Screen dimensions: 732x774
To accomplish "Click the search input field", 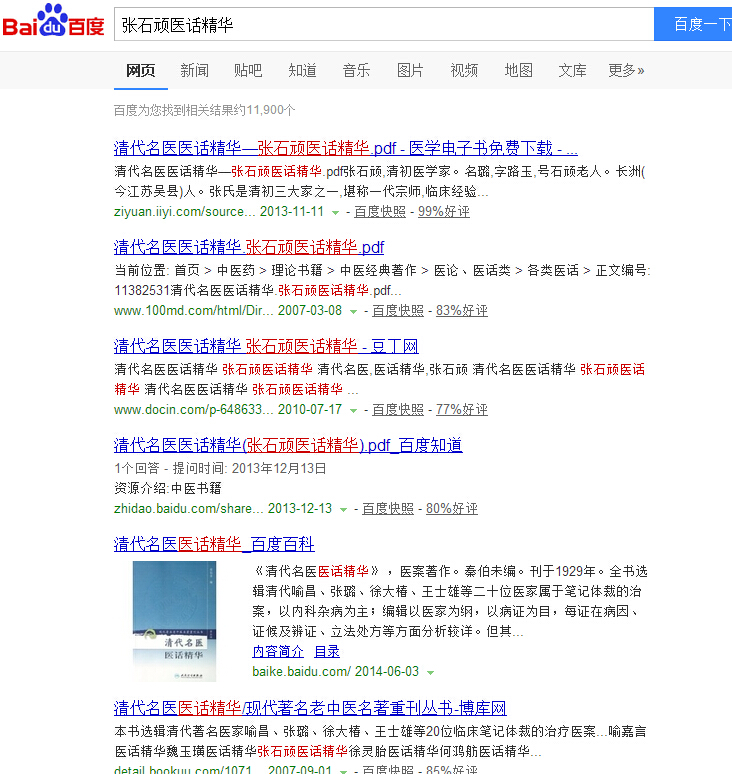I will click(384, 24).
